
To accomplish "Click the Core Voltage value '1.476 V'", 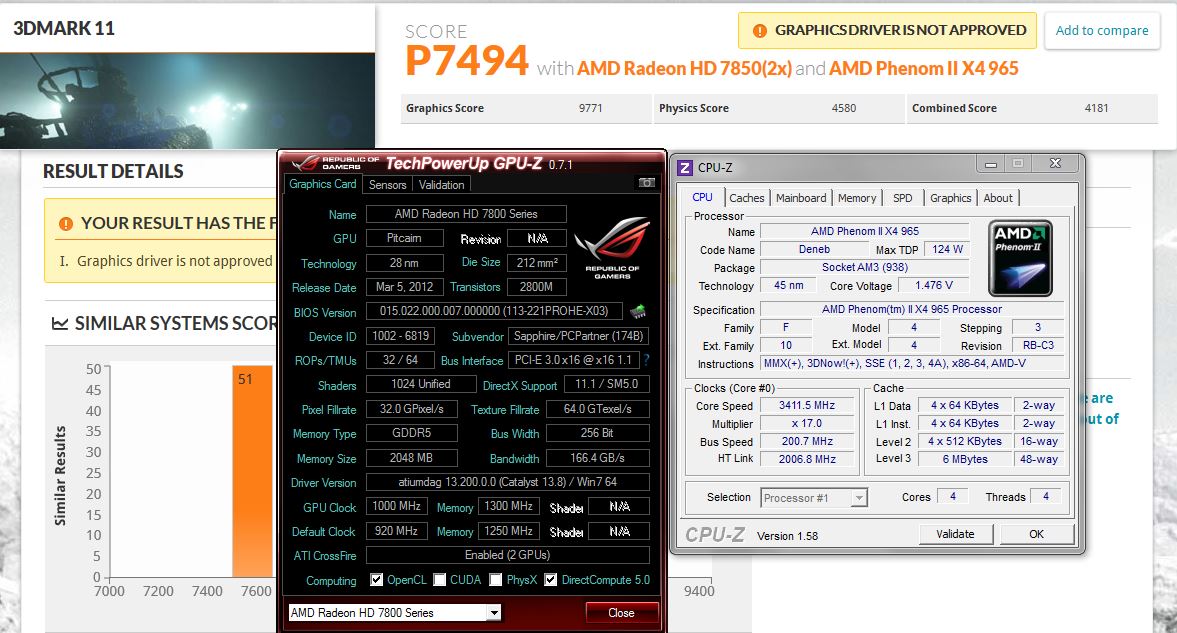I will [x=934, y=285].
